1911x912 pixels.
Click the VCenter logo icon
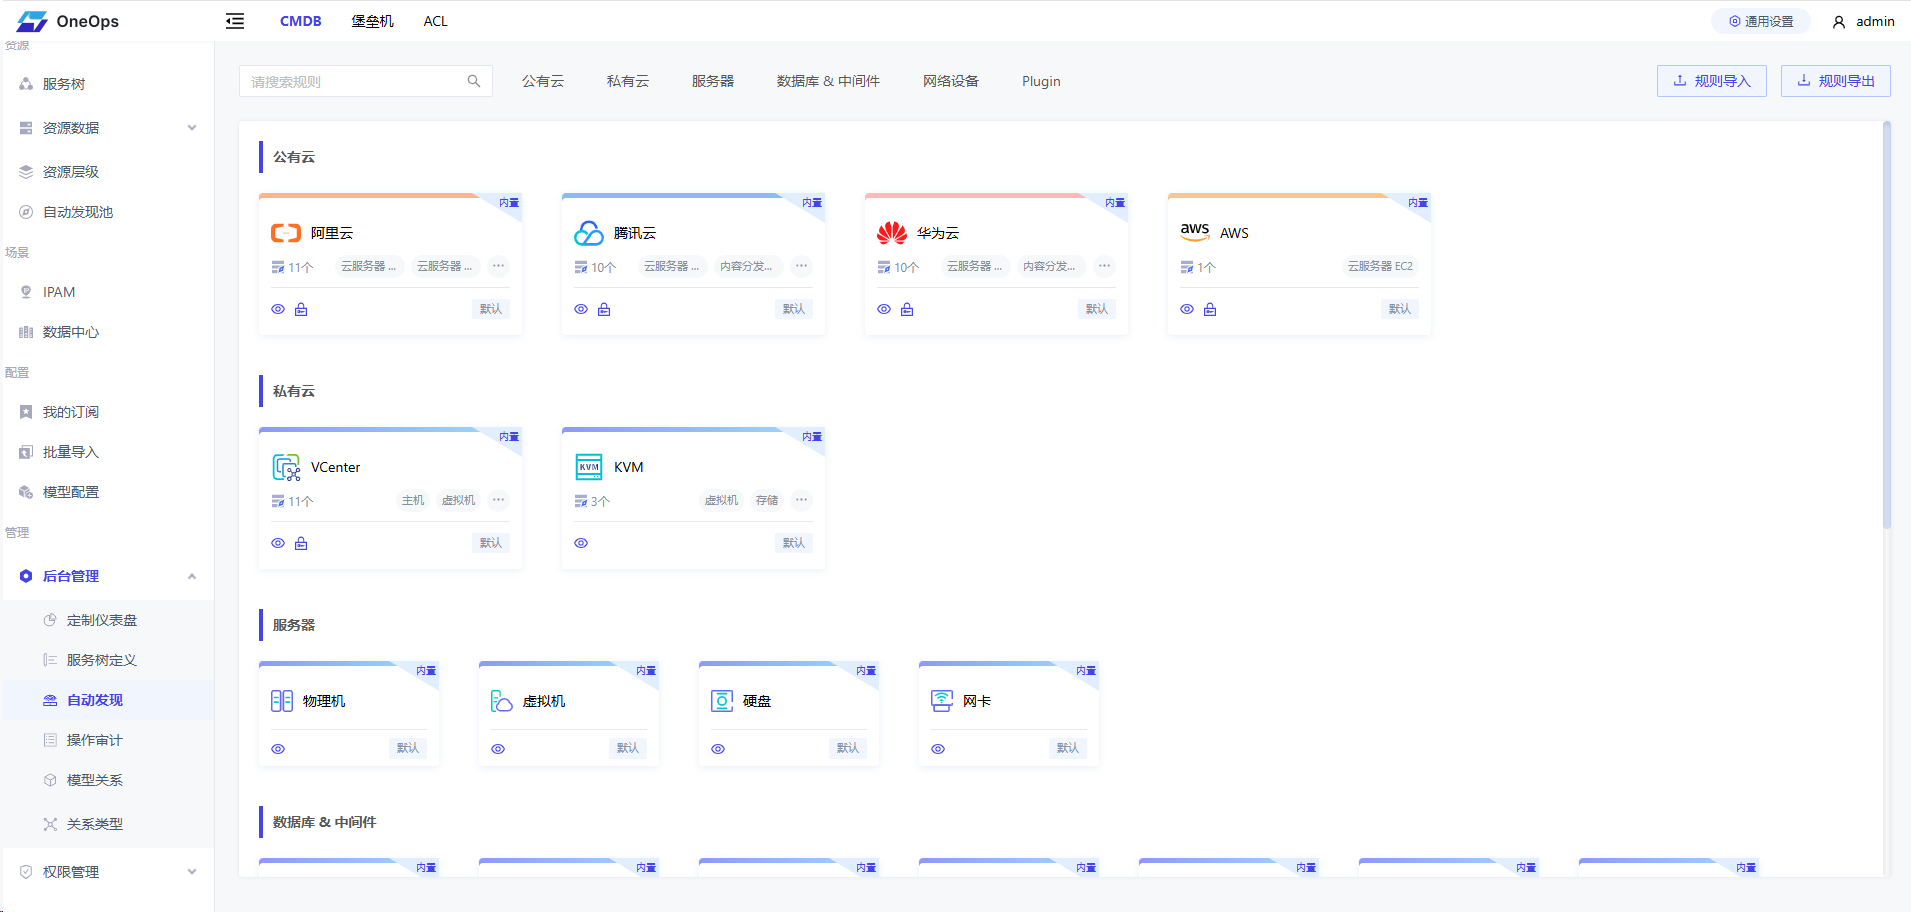[x=286, y=467]
